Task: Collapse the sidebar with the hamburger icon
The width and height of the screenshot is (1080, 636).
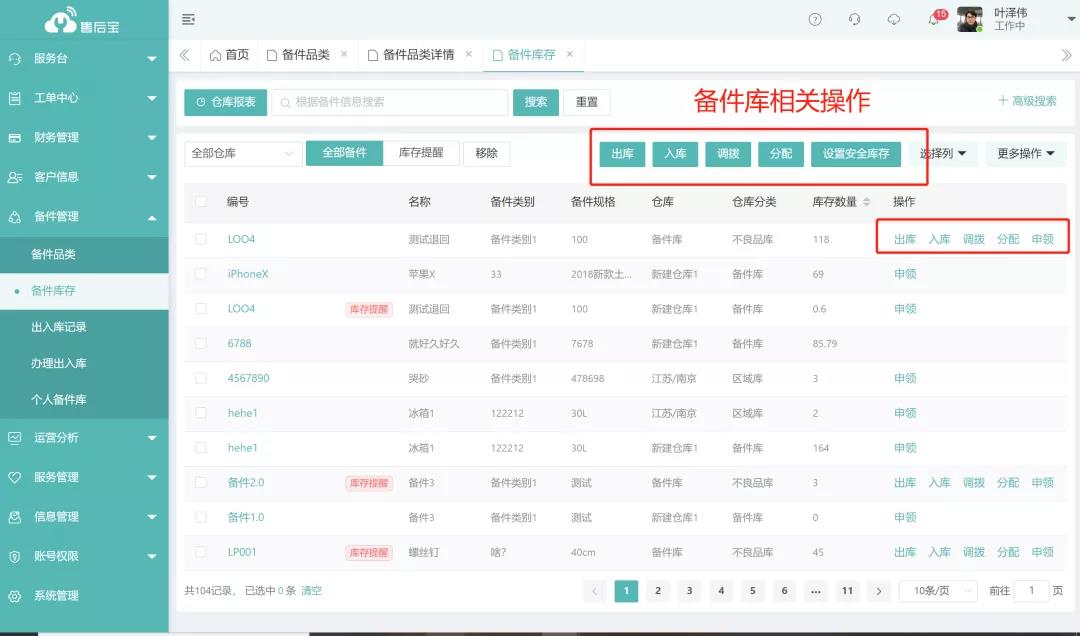Action: pyautogui.click(x=188, y=20)
